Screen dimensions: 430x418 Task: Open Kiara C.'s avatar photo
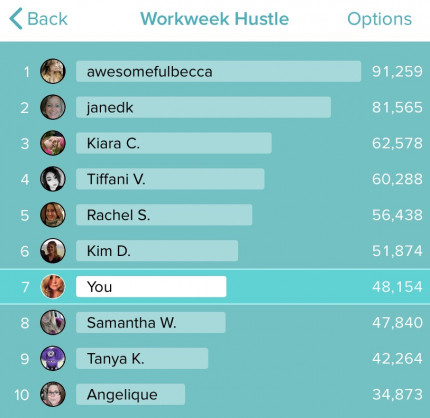53,143
